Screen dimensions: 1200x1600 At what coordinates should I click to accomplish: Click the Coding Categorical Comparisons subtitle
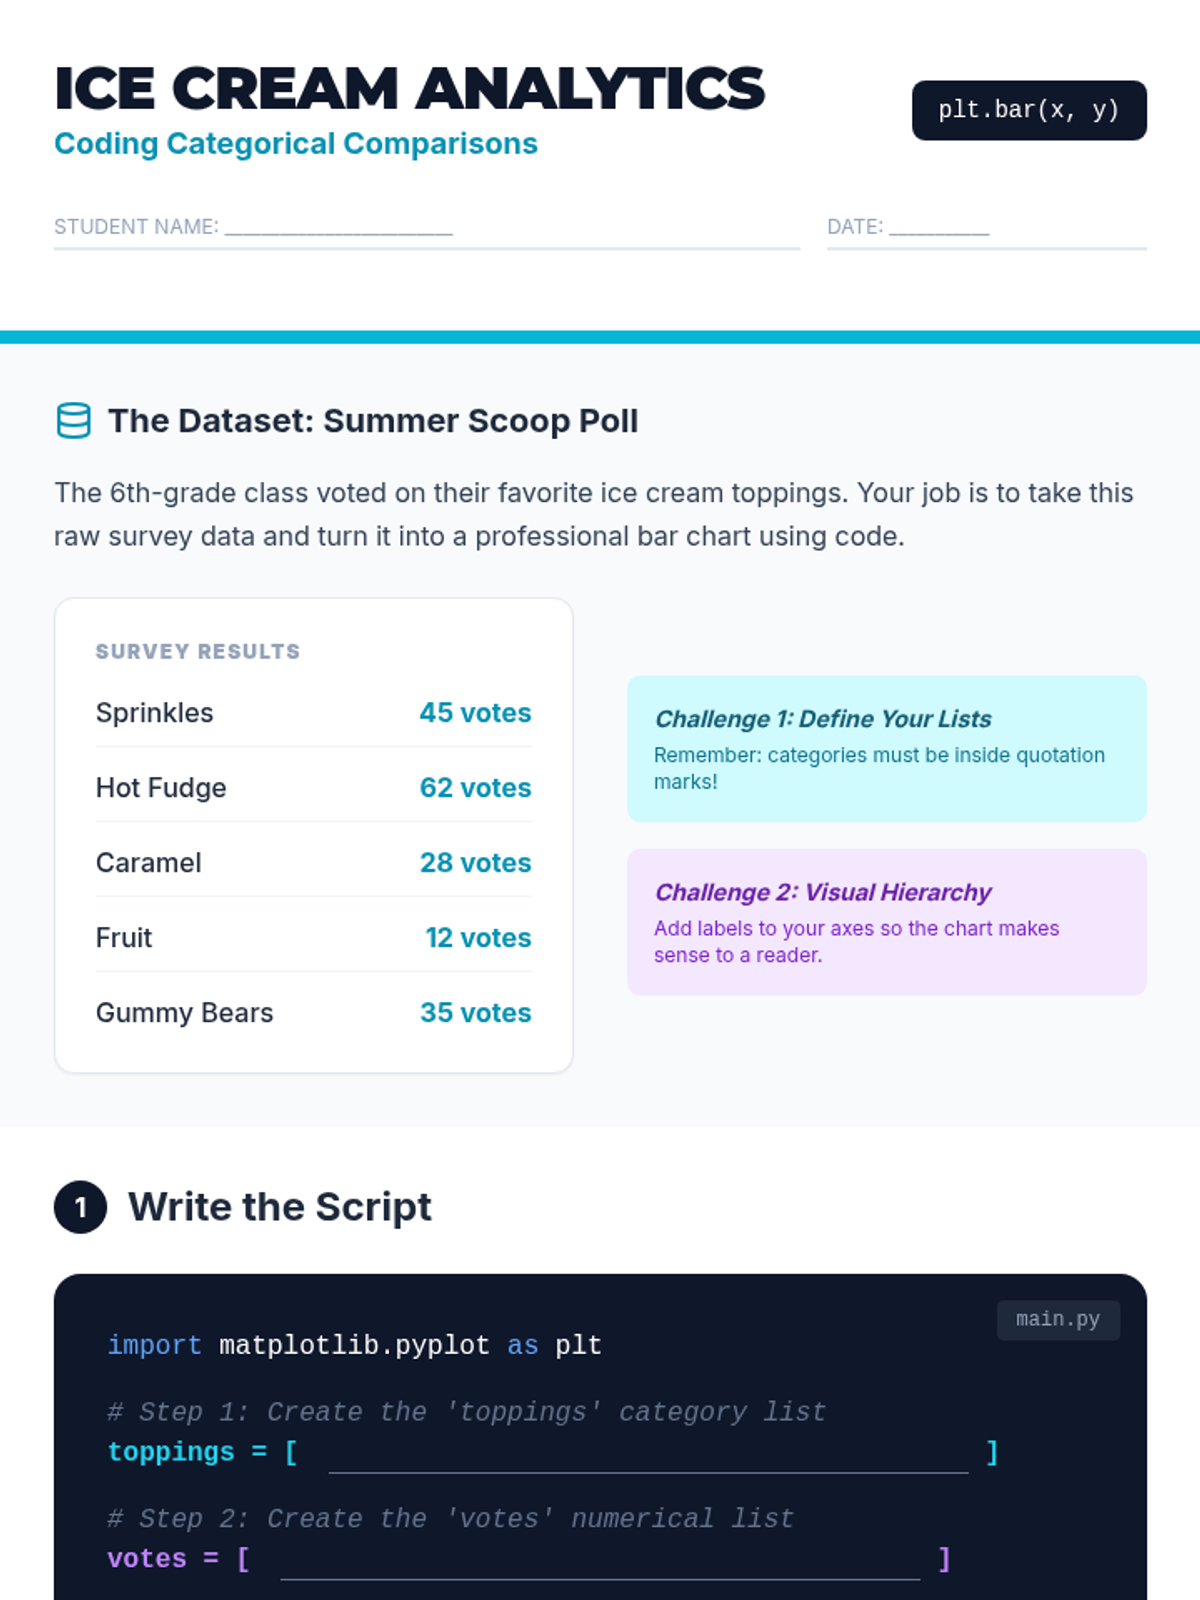tap(296, 144)
